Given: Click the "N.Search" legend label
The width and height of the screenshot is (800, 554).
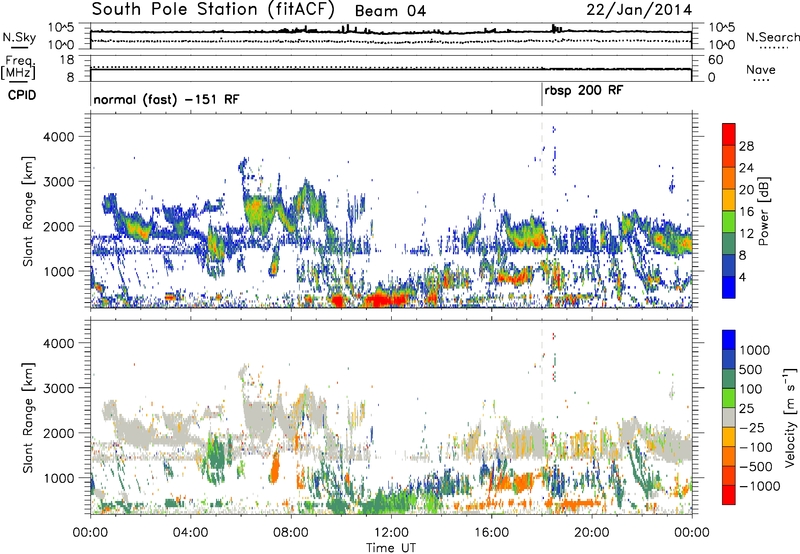Looking at the screenshot, I should (x=772, y=37).
